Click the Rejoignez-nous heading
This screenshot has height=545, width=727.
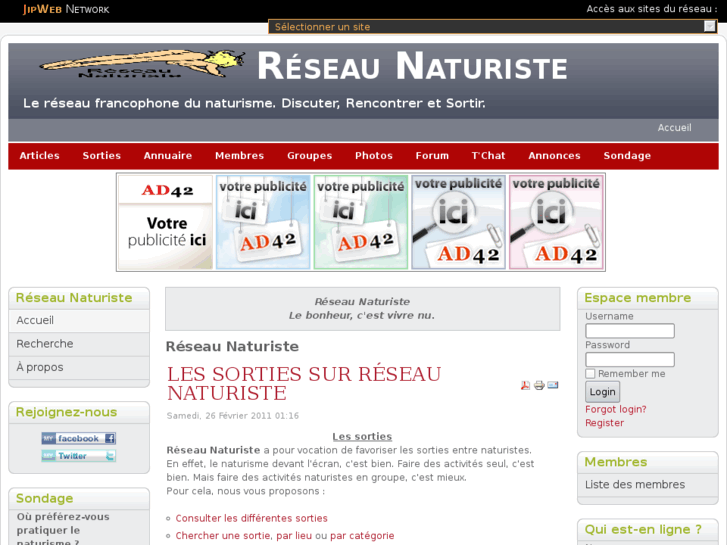[66, 412]
